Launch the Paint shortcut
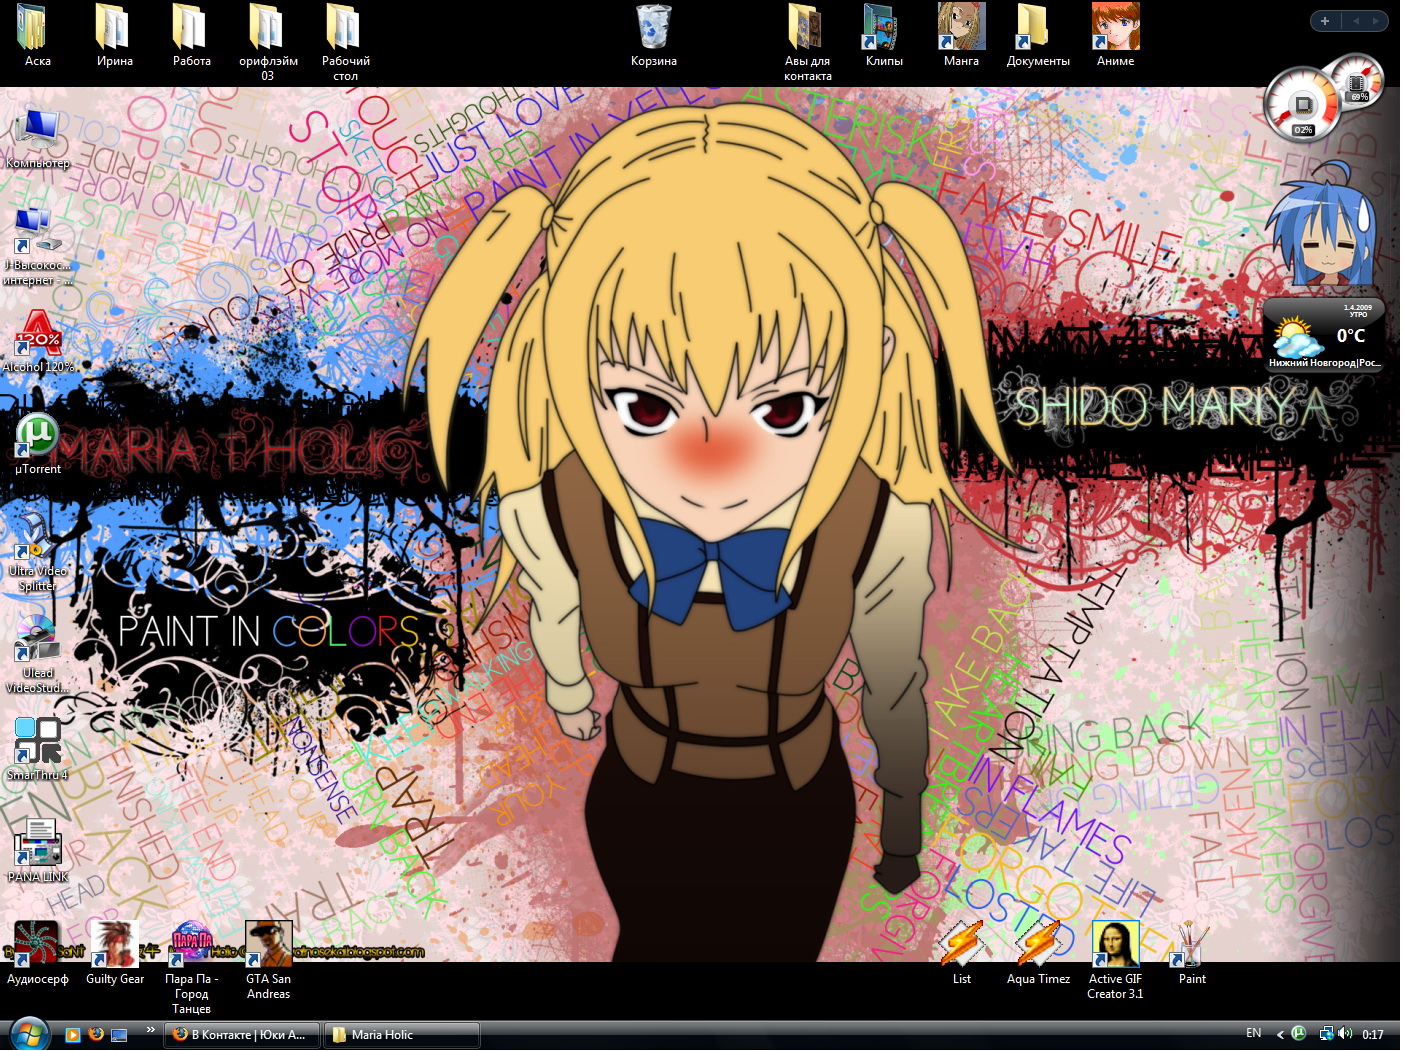Viewport: 1403px width, 1051px height. point(1192,953)
